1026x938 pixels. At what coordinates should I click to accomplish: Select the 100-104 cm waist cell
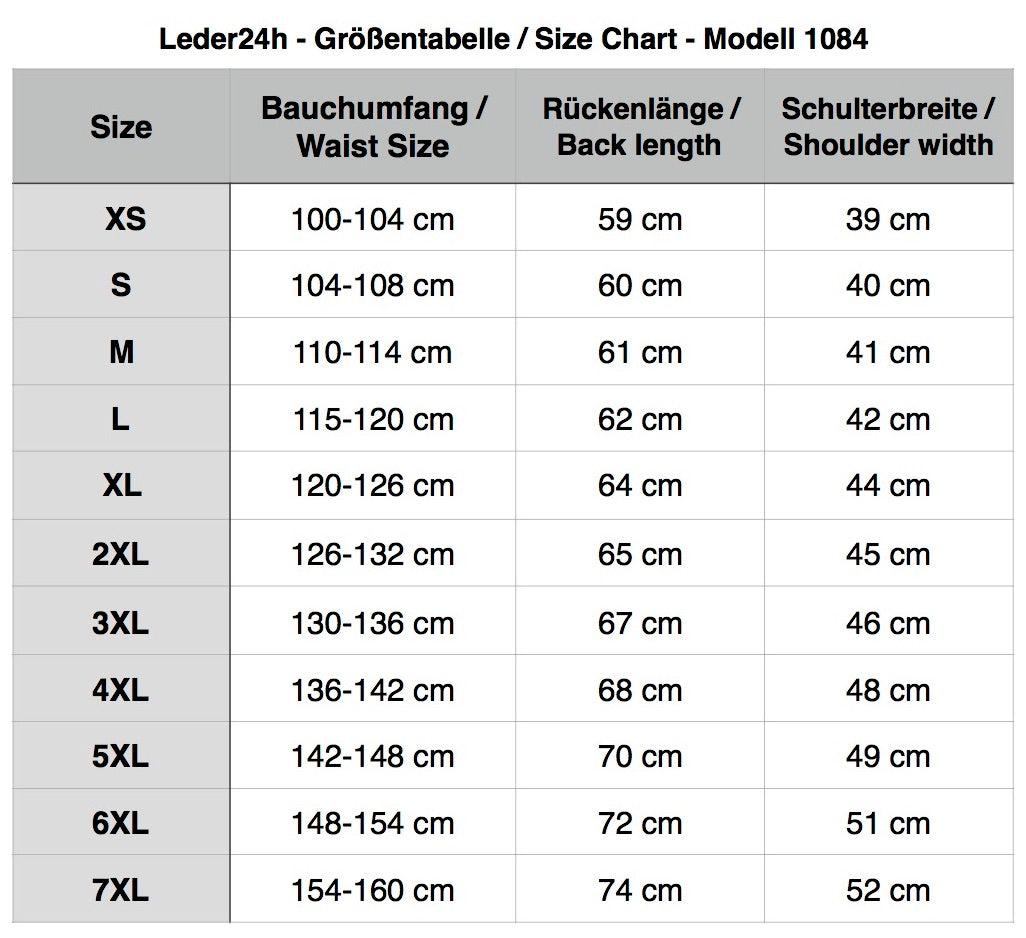click(372, 219)
